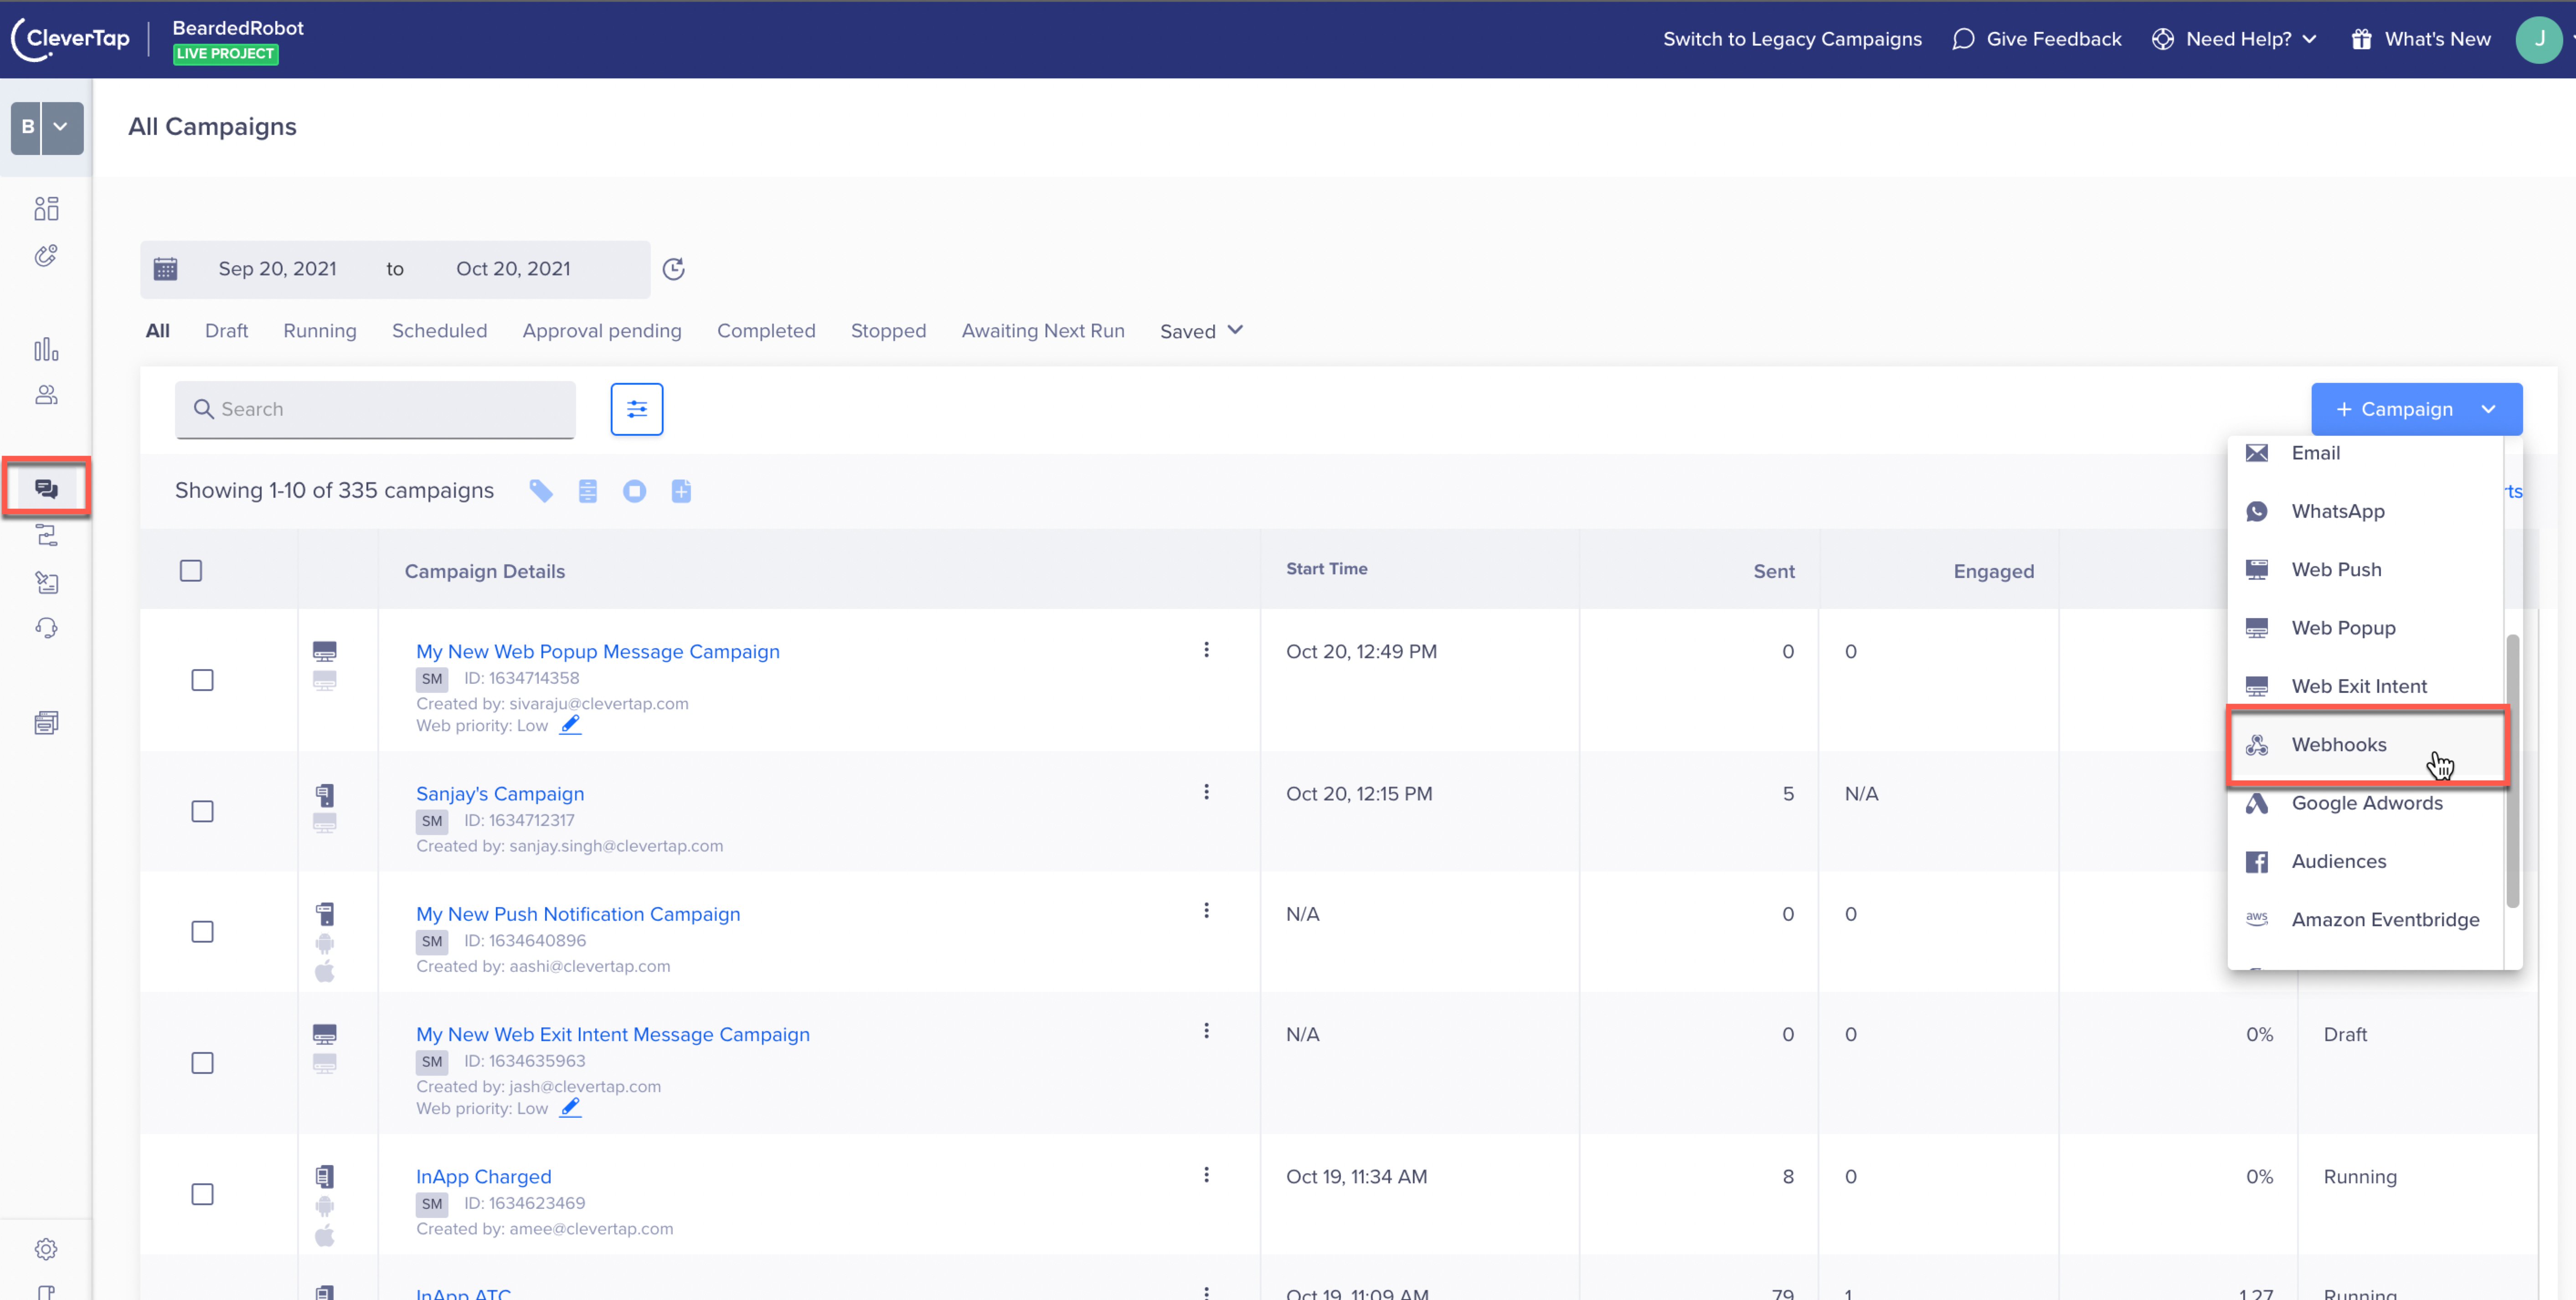This screenshot has height=1300, width=2576.
Task: Click the CleverTap logo
Action: (x=70, y=39)
